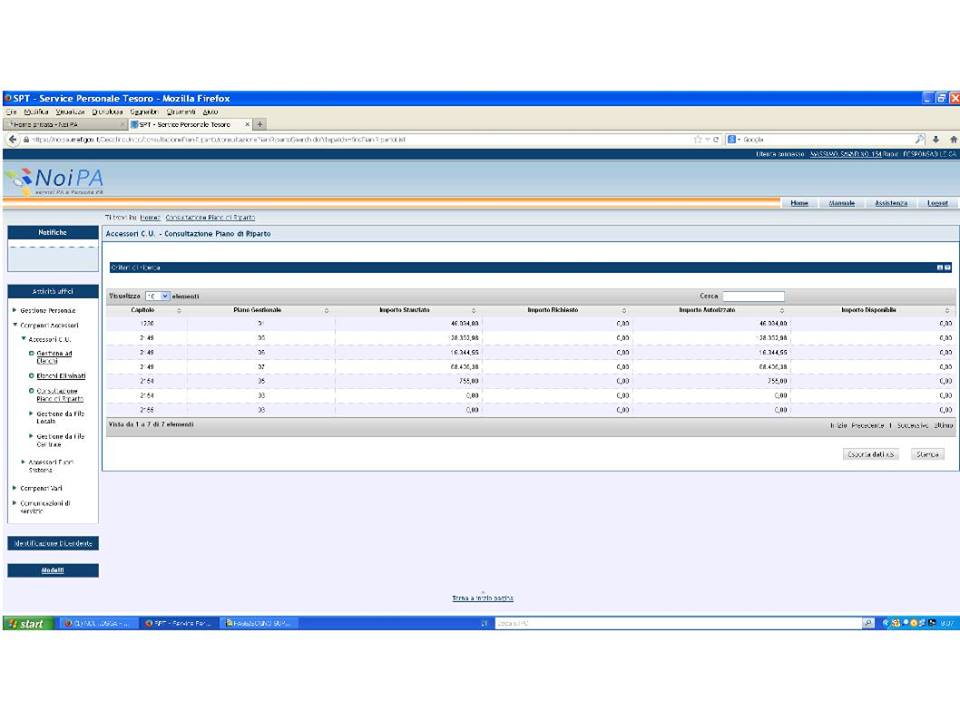Viewport: 960px width, 720px height.
Task: Click the Esporta dati xls button
Action: pos(872,454)
